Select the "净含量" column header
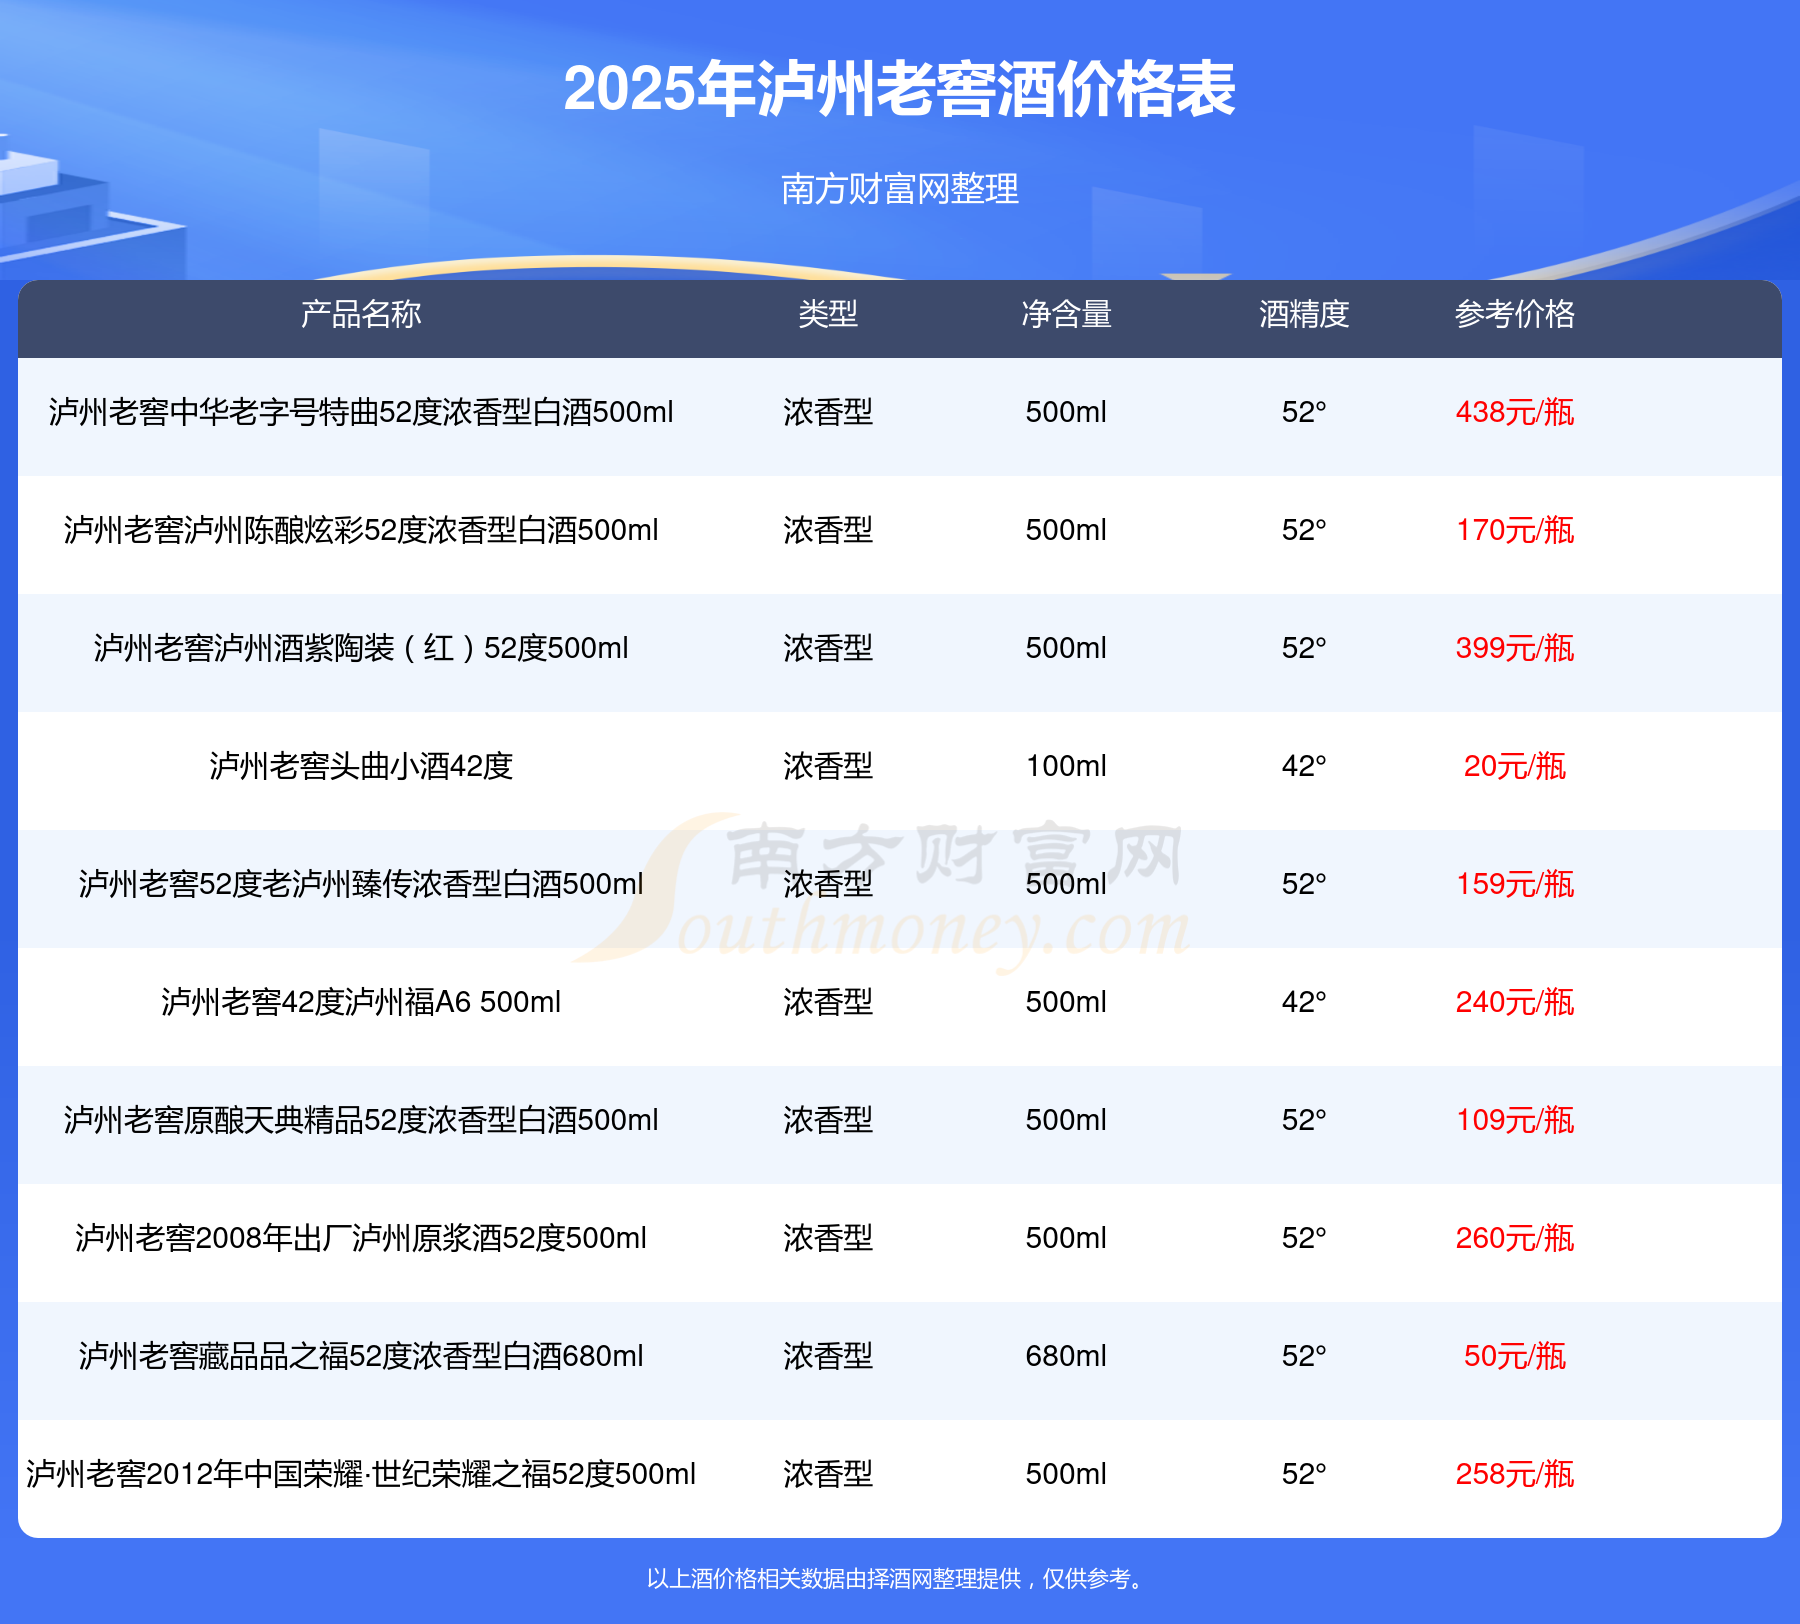 coord(1066,314)
